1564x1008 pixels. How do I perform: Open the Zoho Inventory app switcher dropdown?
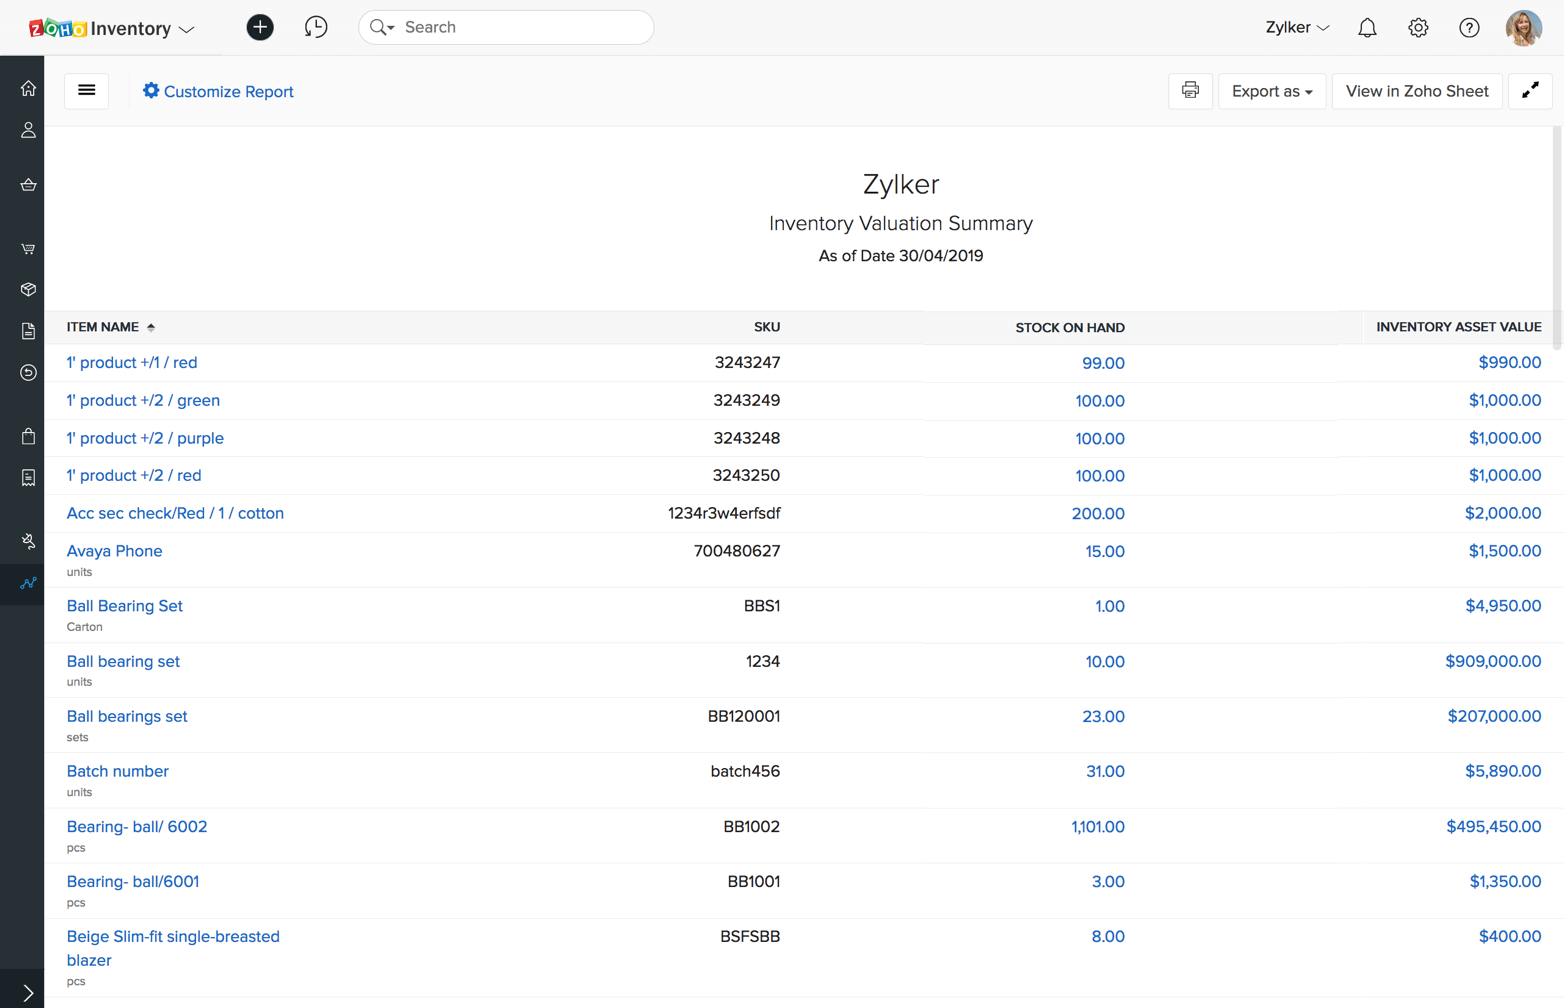[111, 28]
